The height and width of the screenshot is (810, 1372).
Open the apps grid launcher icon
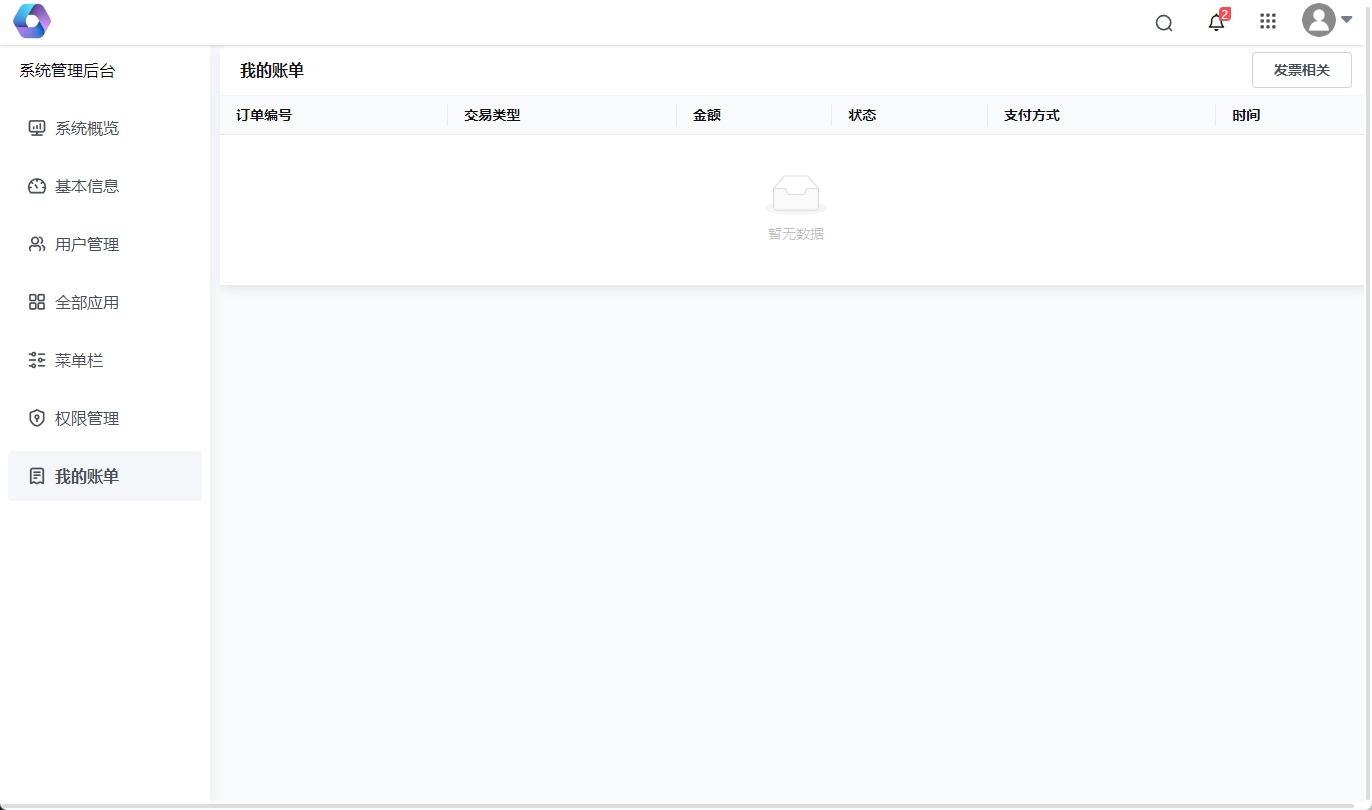pos(1268,21)
